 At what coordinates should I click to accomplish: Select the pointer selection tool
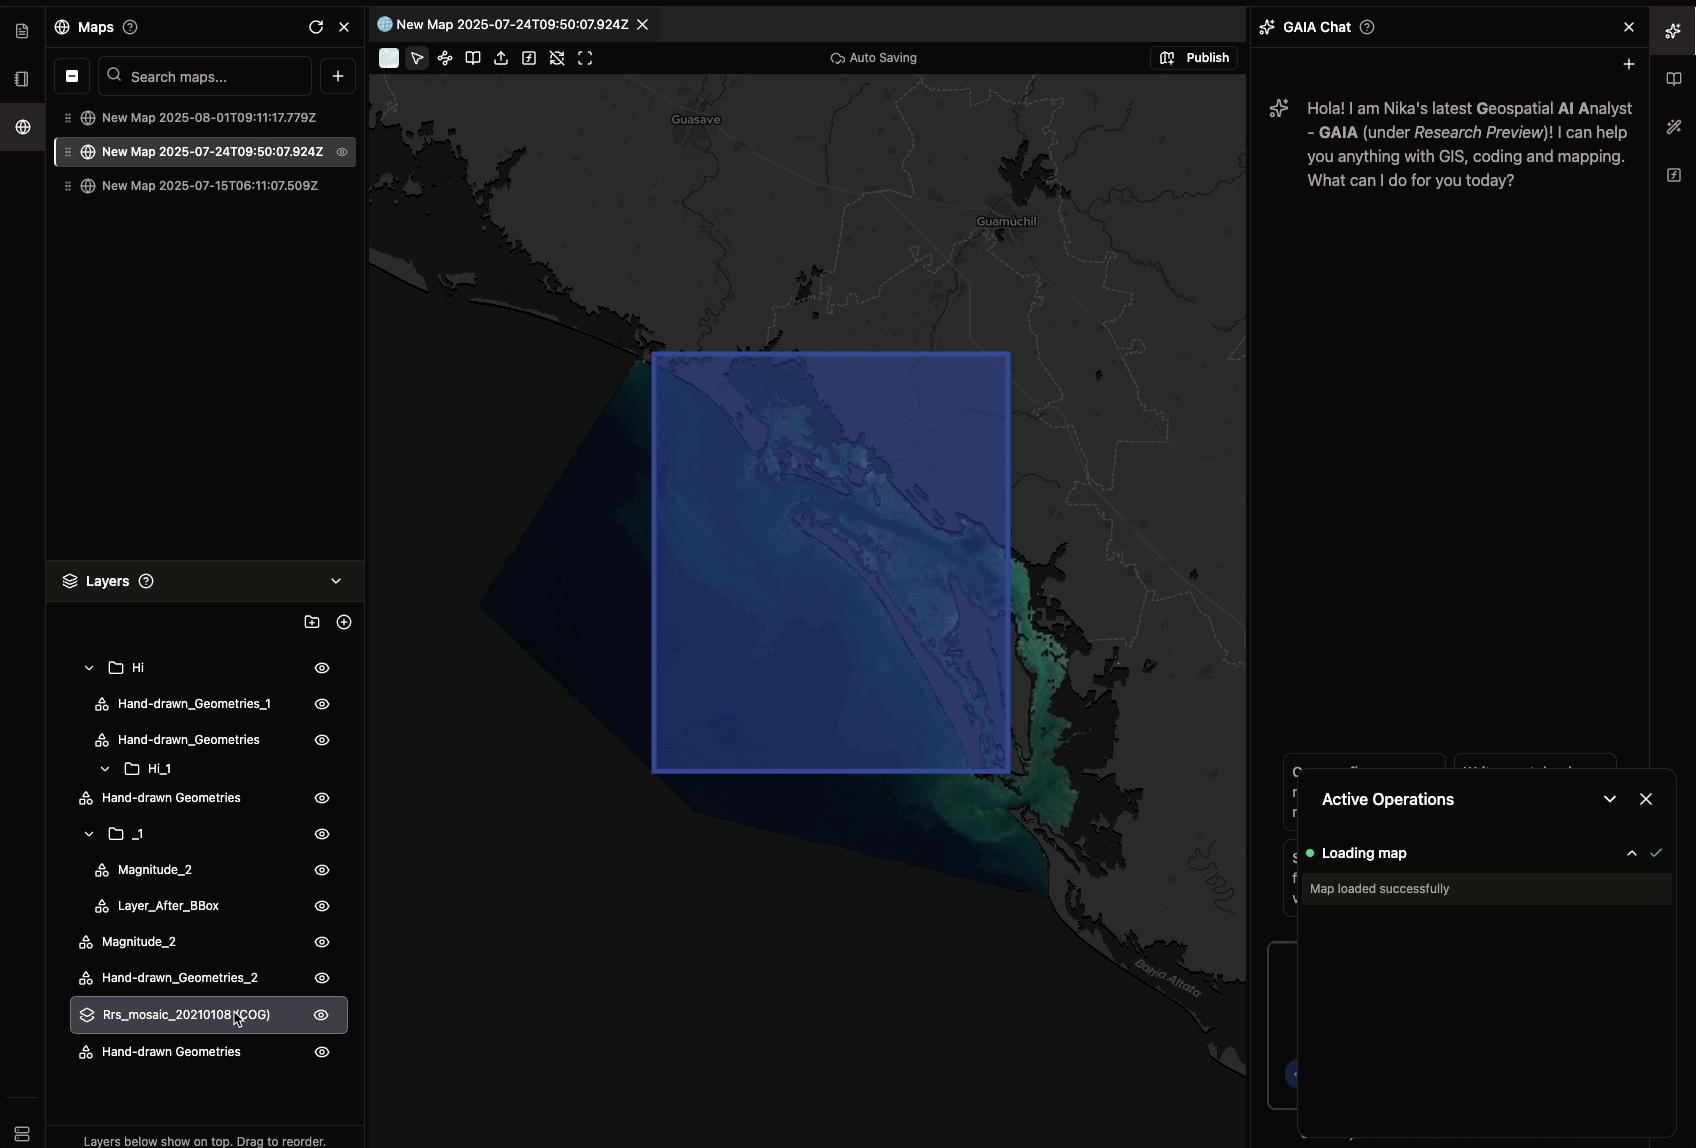tap(417, 58)
